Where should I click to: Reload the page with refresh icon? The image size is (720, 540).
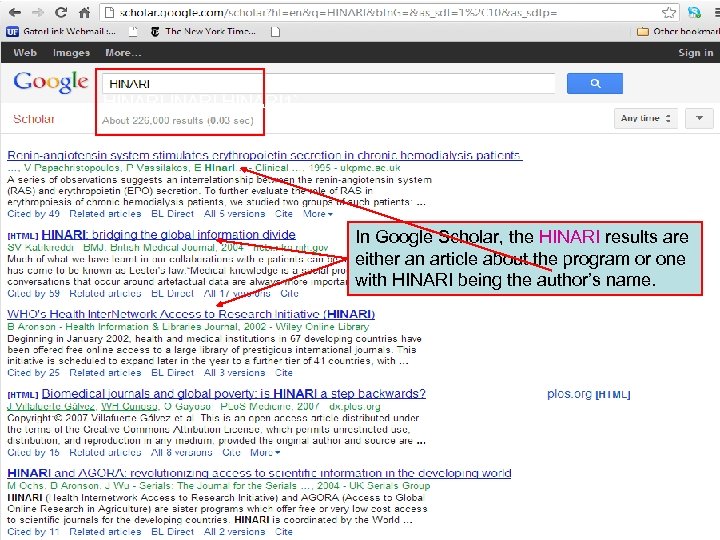[x=61, y=12]
